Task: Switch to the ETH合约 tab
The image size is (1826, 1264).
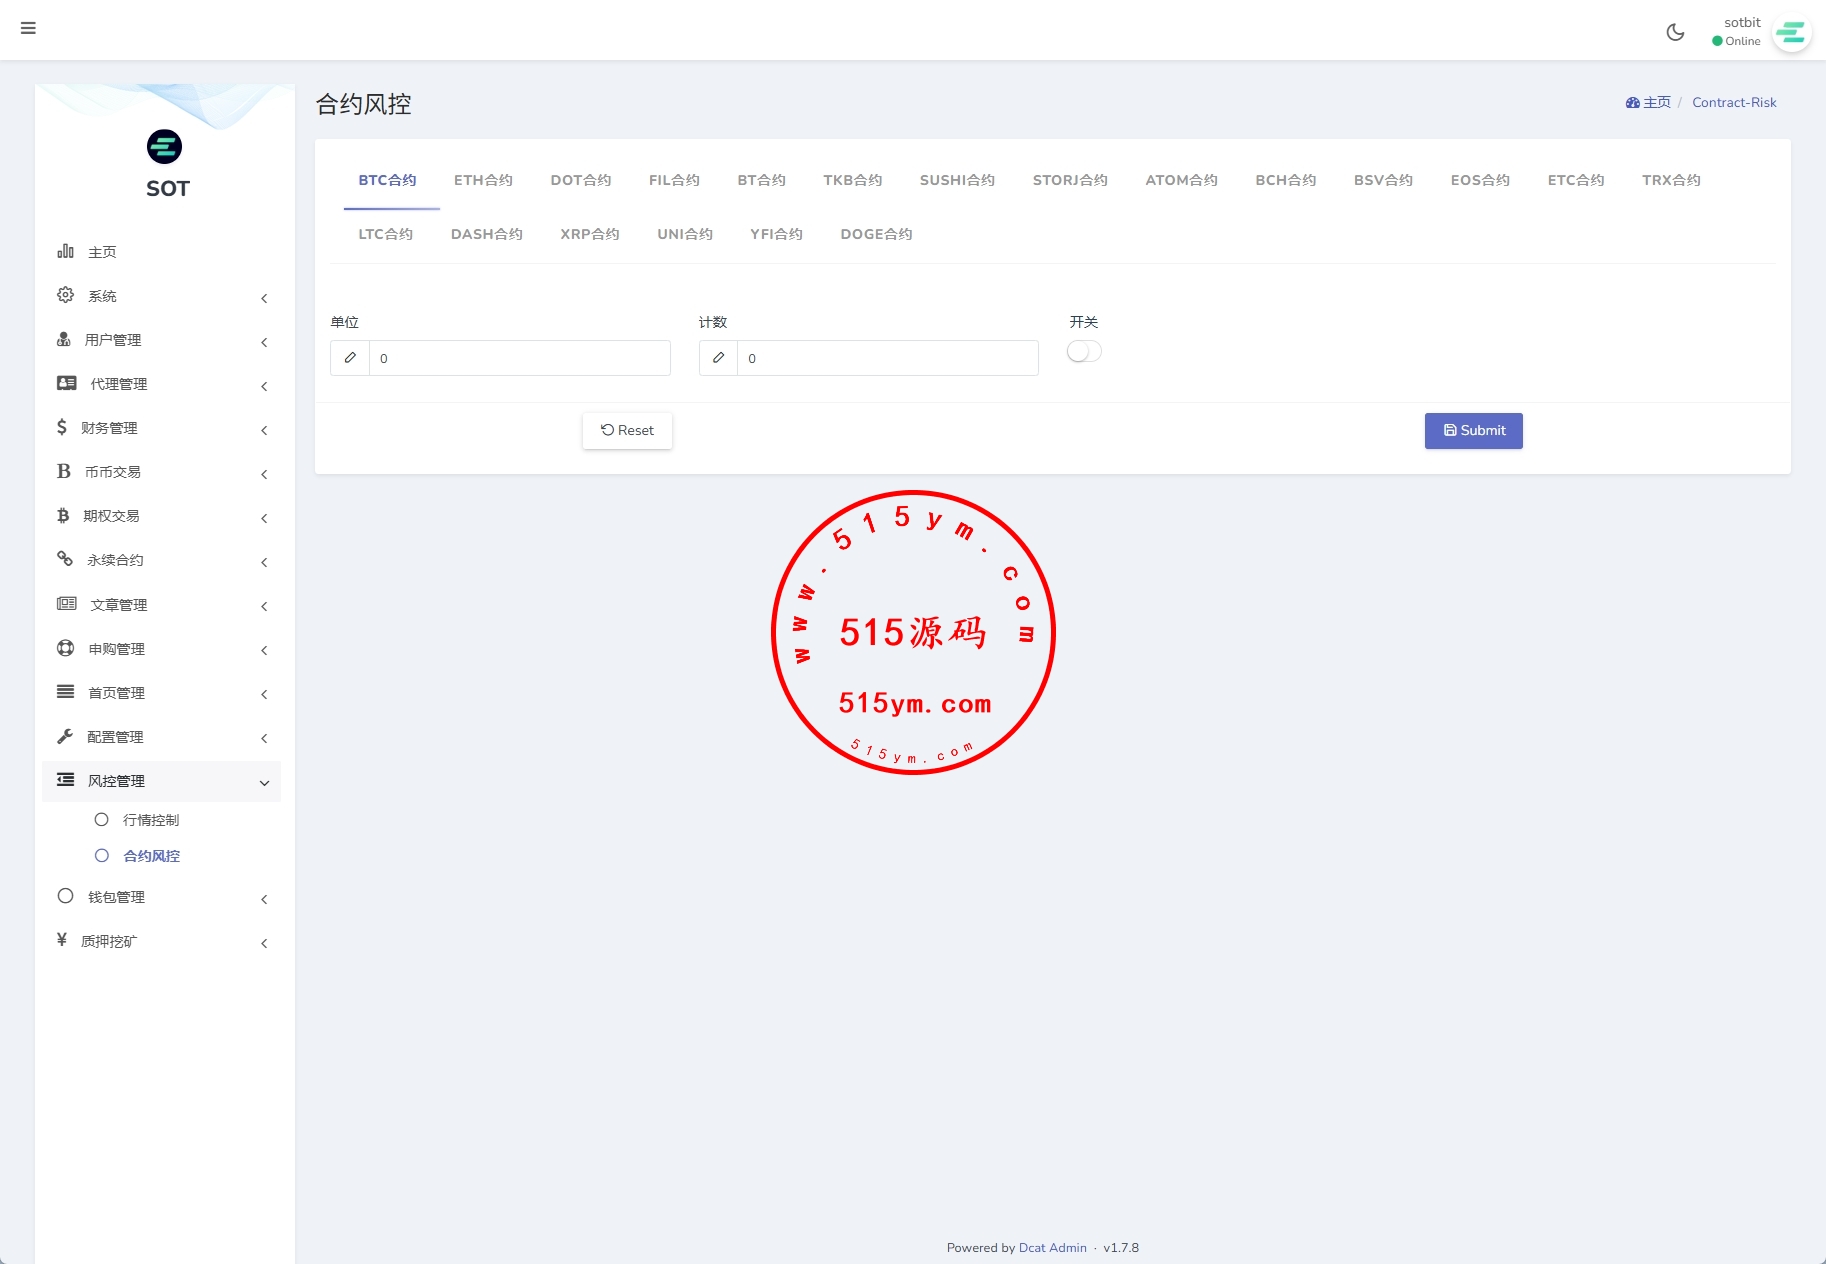Action: [x=483, y=180]
